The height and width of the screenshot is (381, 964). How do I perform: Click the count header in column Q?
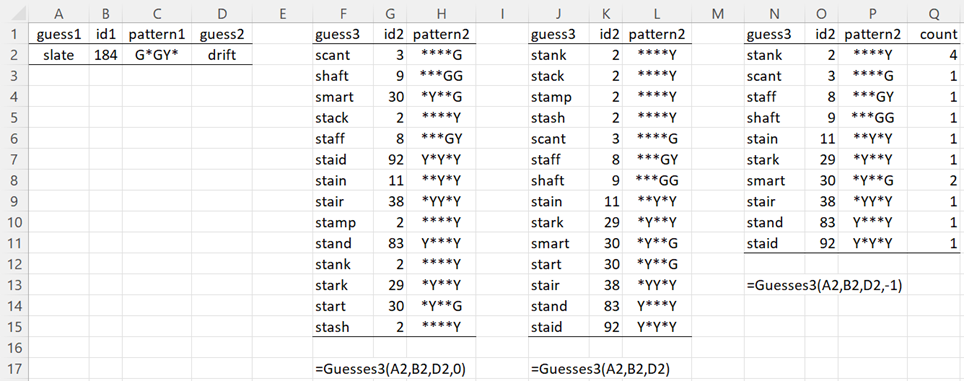(935, 34)
